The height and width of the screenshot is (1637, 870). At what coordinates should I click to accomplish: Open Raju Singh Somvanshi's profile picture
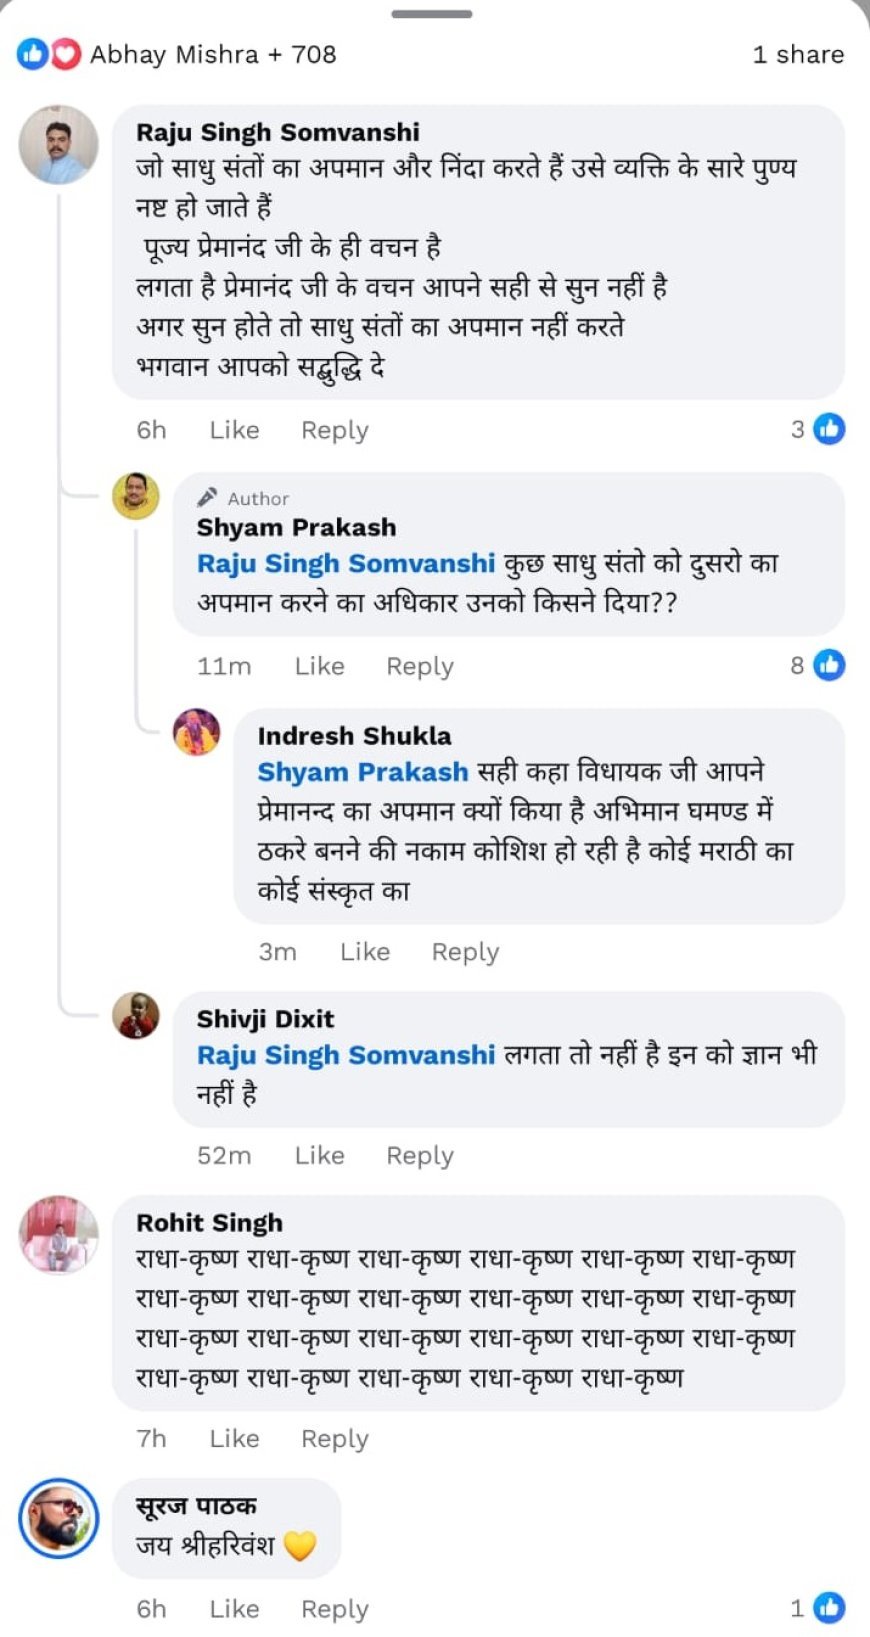(59, 145)
